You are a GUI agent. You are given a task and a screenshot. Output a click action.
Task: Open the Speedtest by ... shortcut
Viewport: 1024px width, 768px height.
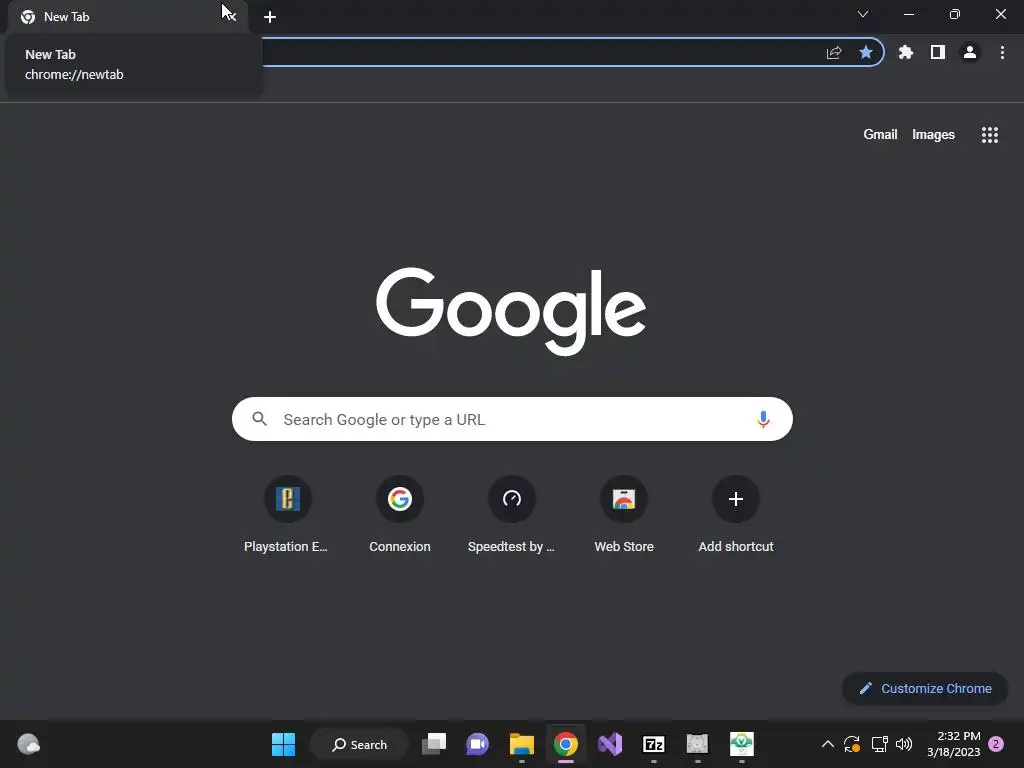pyautogui.click(x=511, y=515)
